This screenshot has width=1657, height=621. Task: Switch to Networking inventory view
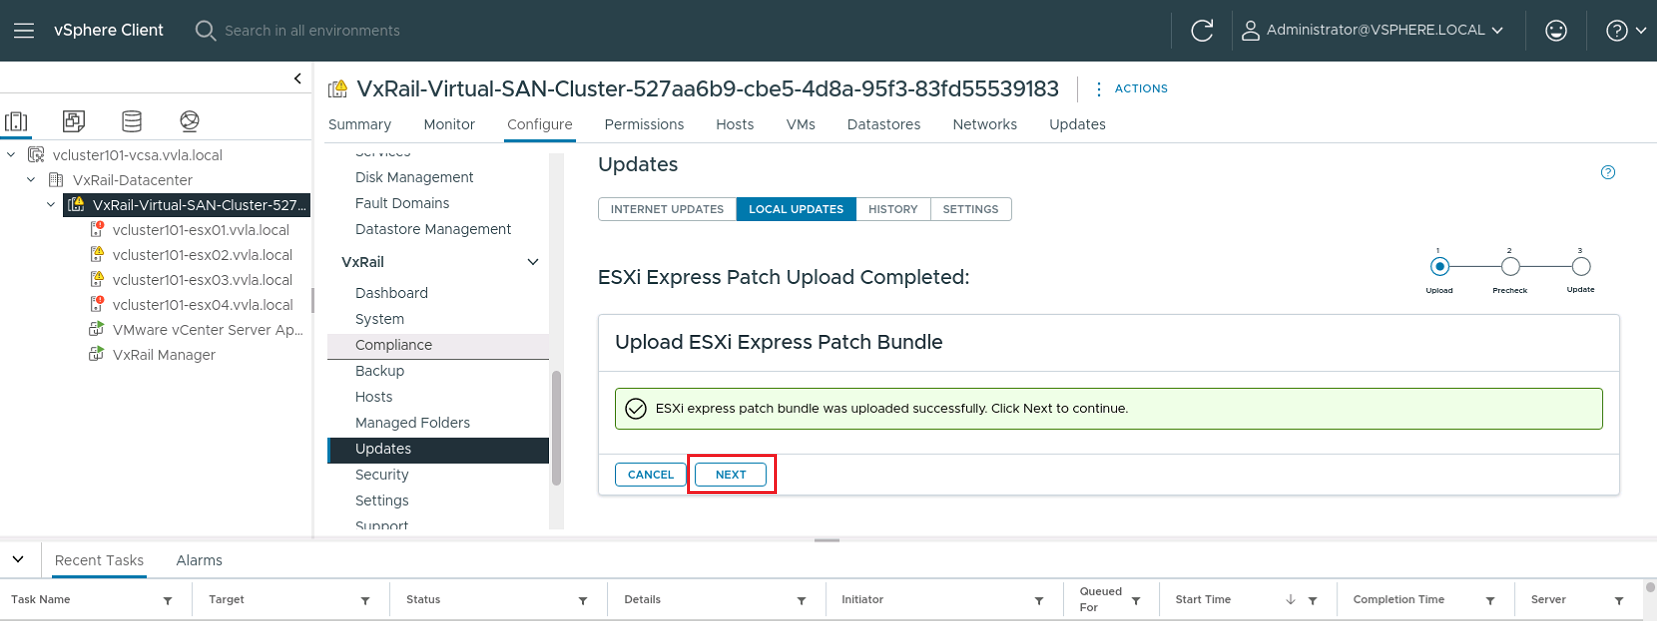coord(189,121)
